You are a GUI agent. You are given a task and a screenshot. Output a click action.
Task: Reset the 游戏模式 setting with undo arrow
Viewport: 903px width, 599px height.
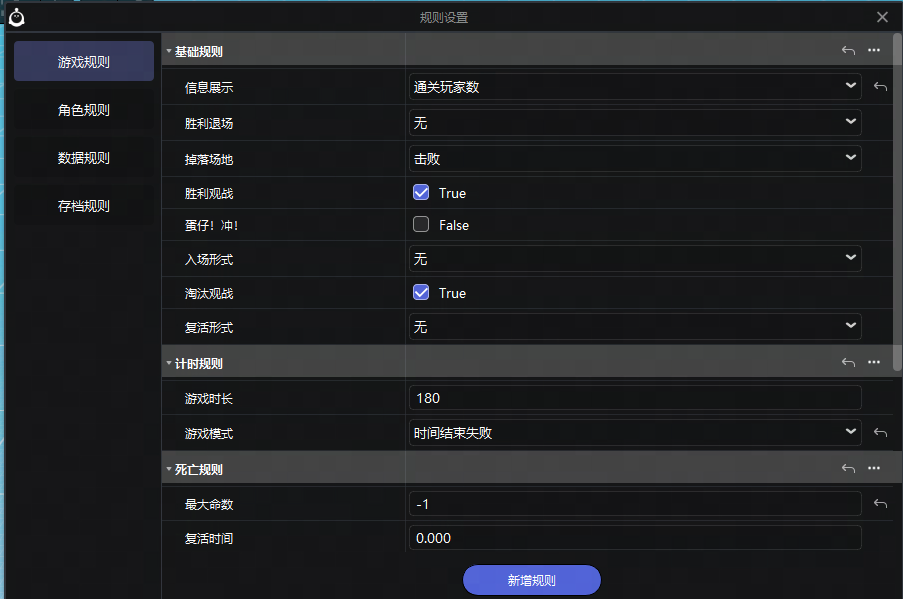[x=880, y=433]
